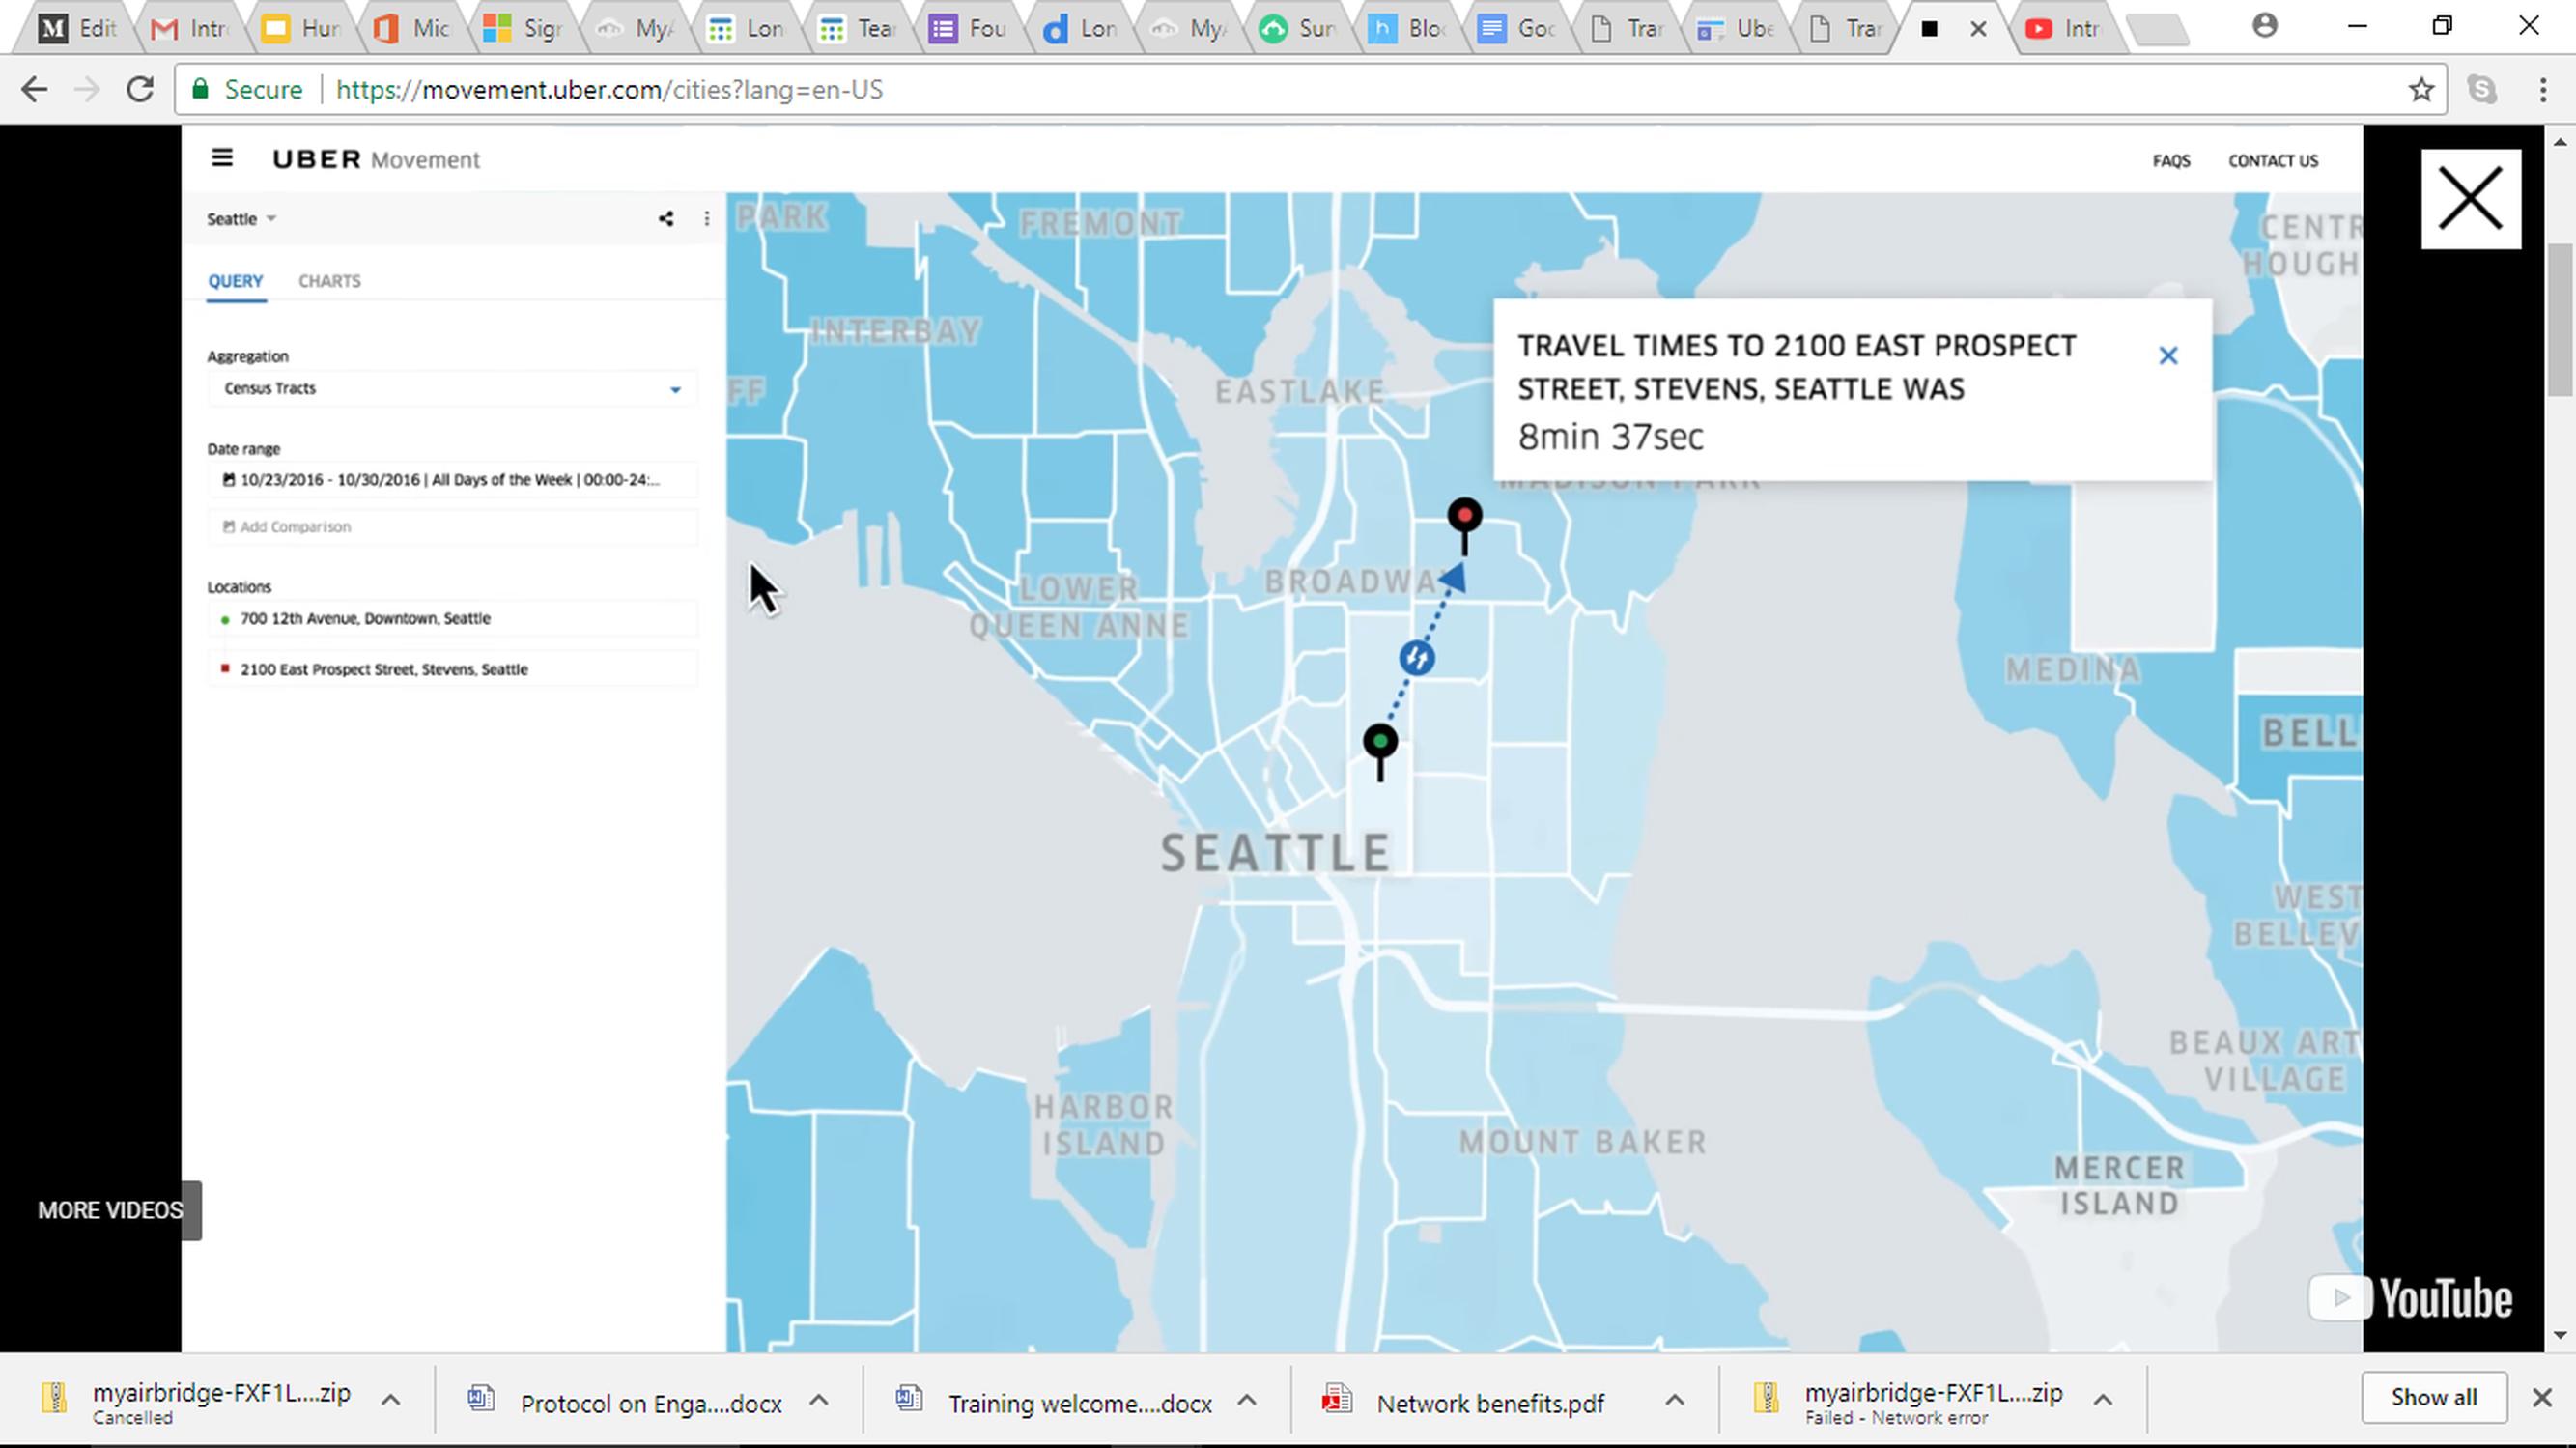Expand options for Training welcome docx download
The image size is (2576, 1448).
pos(1246,1400)
